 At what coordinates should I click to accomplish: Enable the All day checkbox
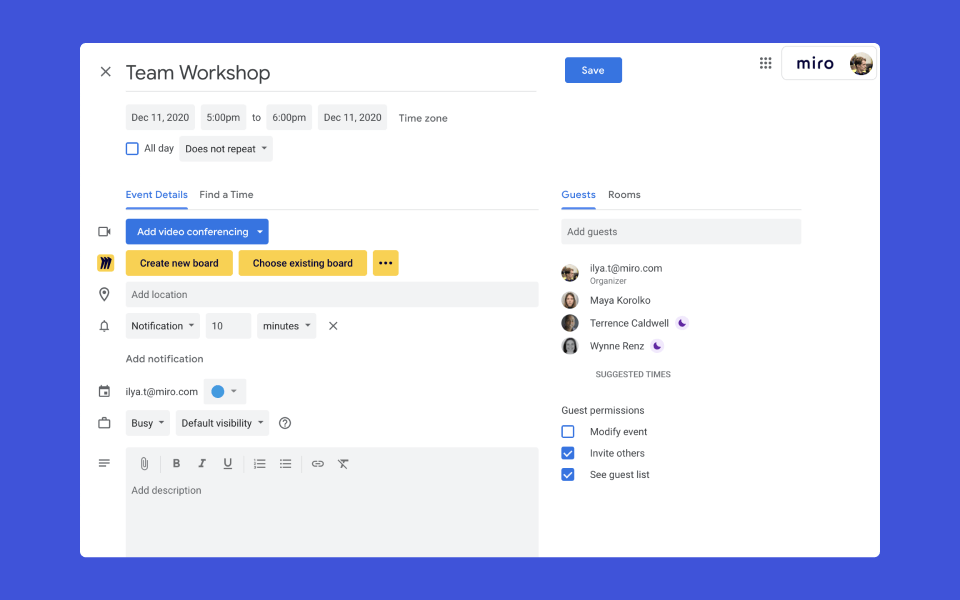tap(132, 149)
